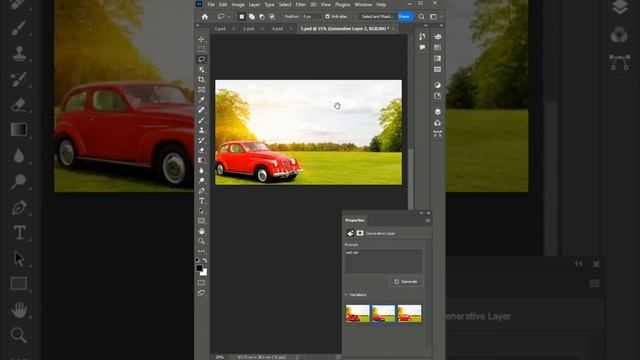Open the Edit Toolbar three-dots menu
Viewport: 640px width, 360px height.
[201, 251]
